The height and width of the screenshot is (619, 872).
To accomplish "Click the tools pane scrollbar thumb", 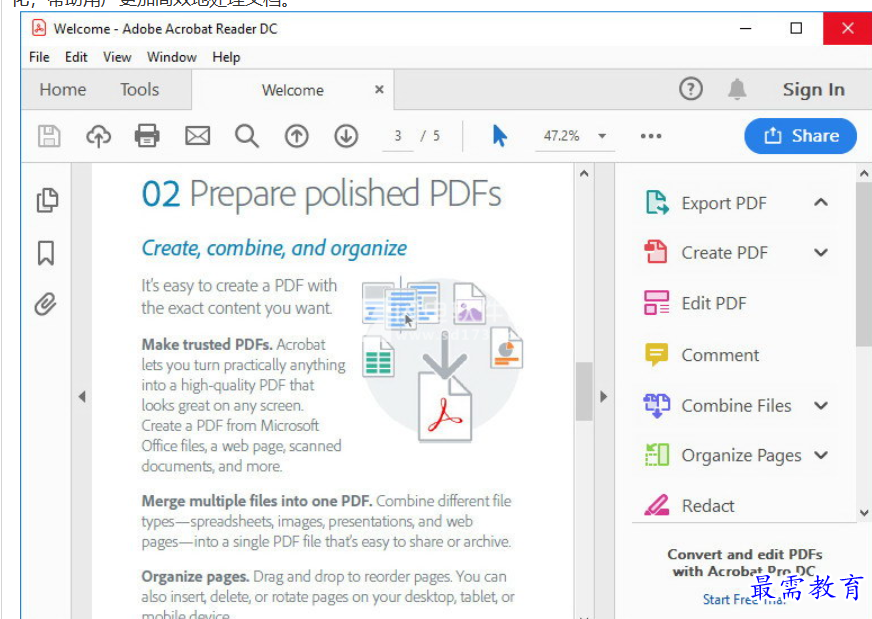I will click(864, 265).
